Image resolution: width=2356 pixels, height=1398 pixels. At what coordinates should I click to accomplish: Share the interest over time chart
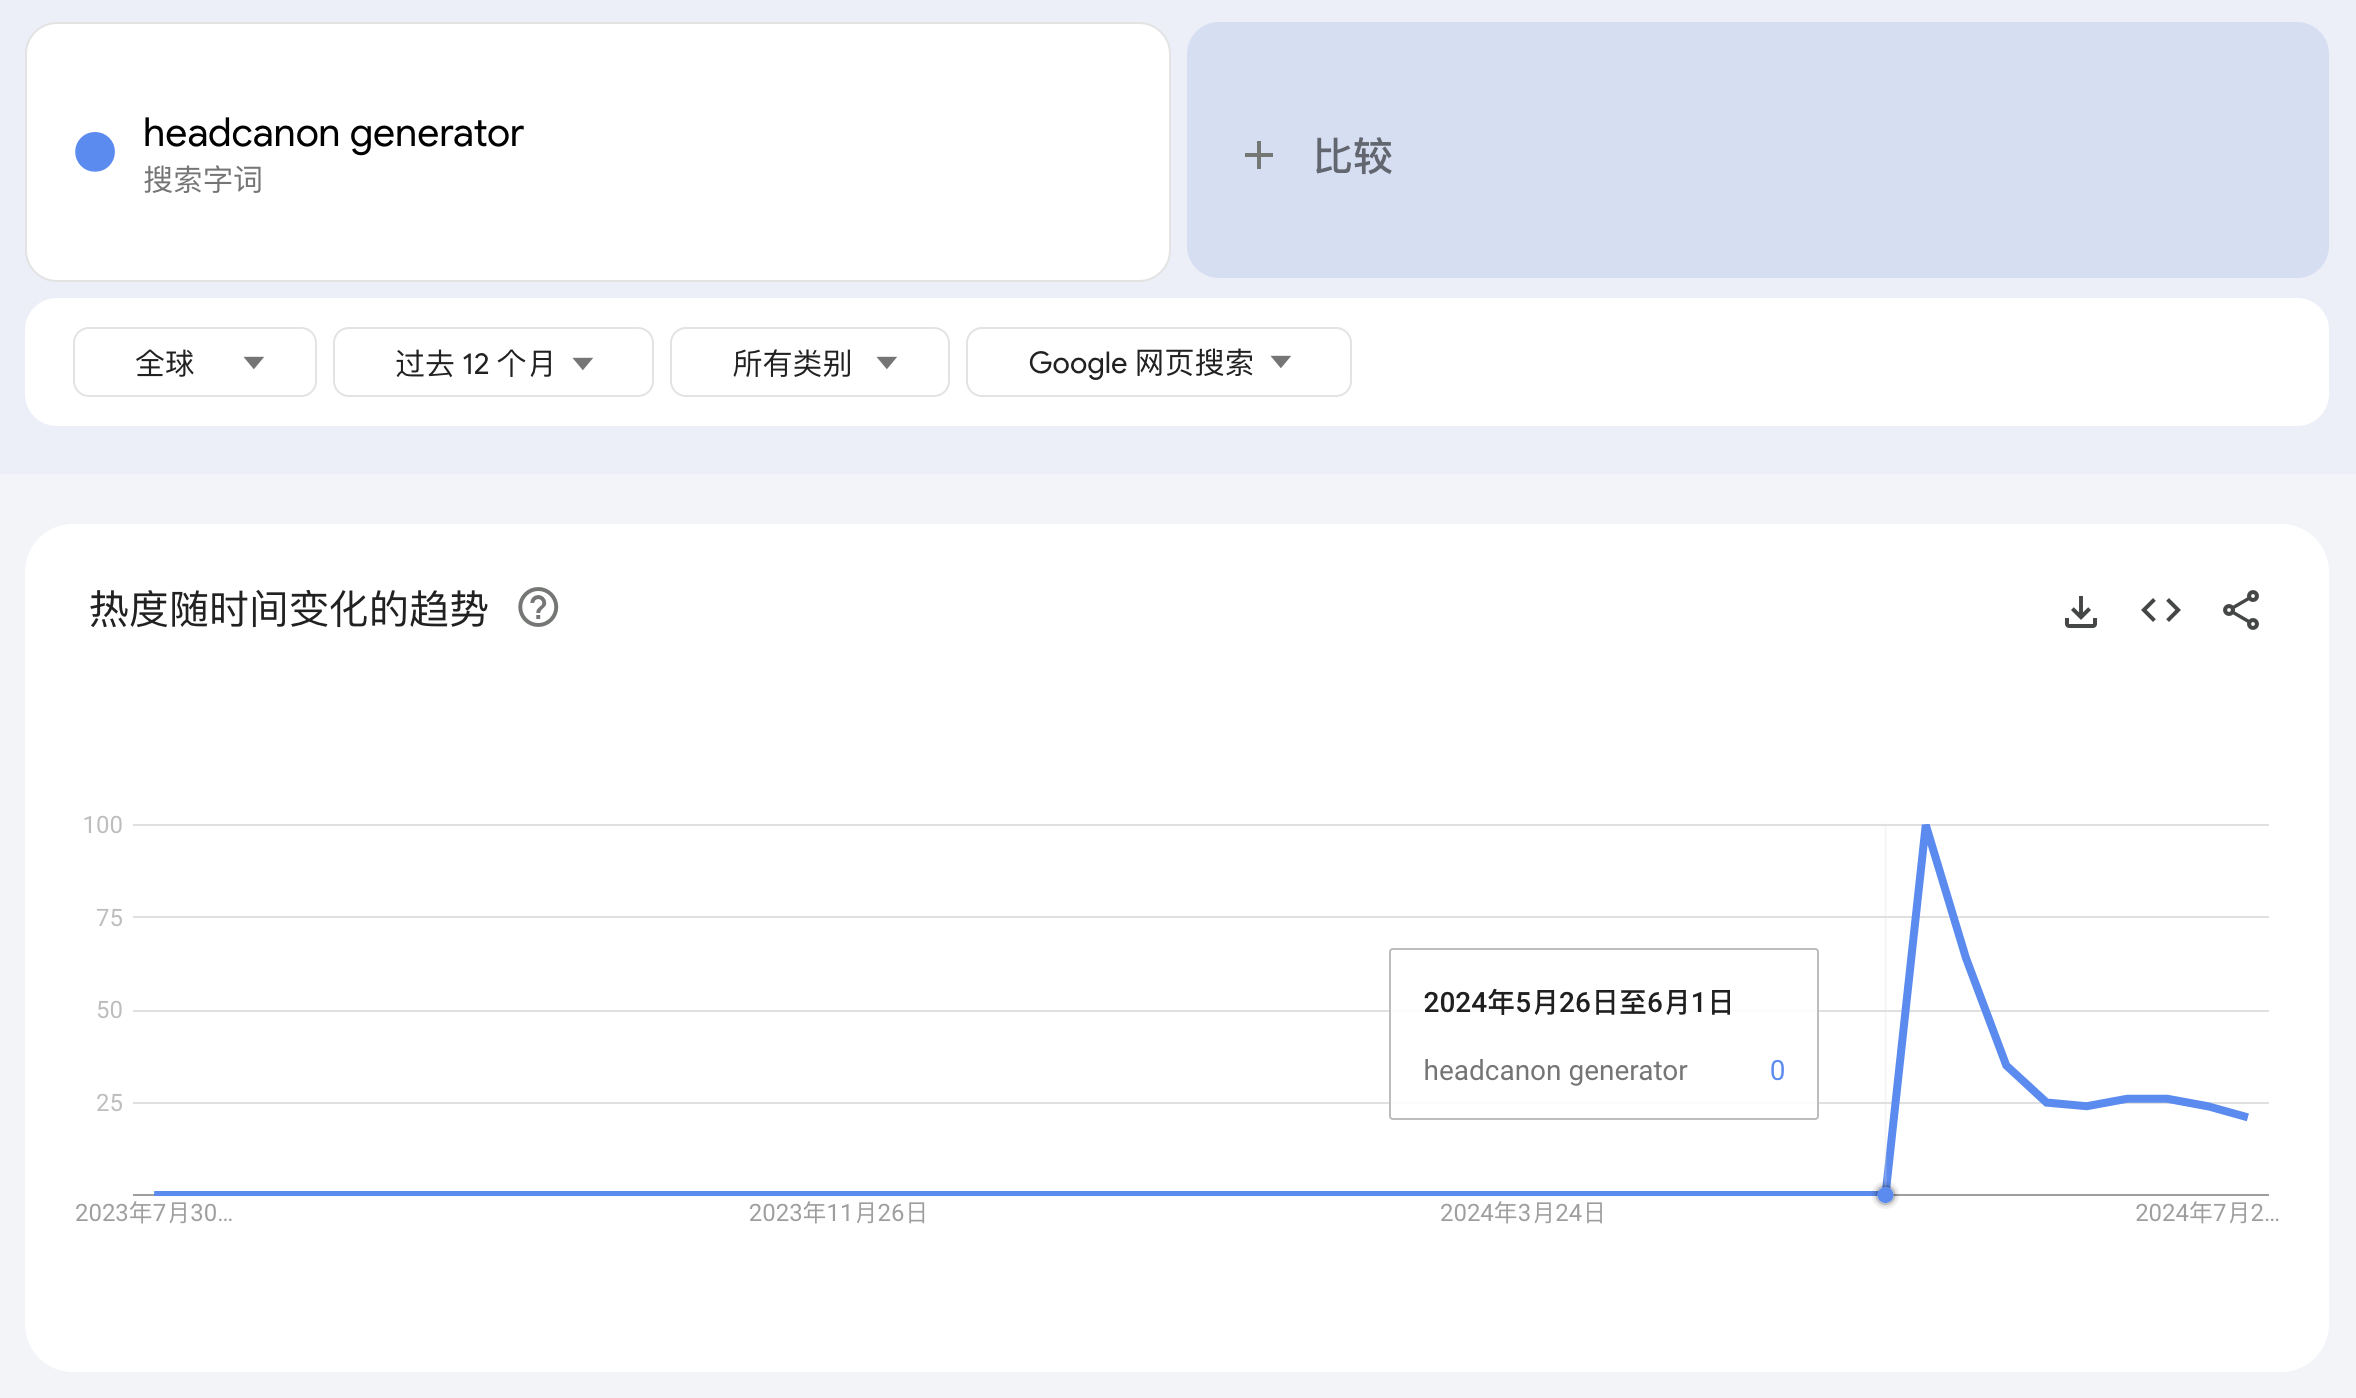coord(2241,610)
